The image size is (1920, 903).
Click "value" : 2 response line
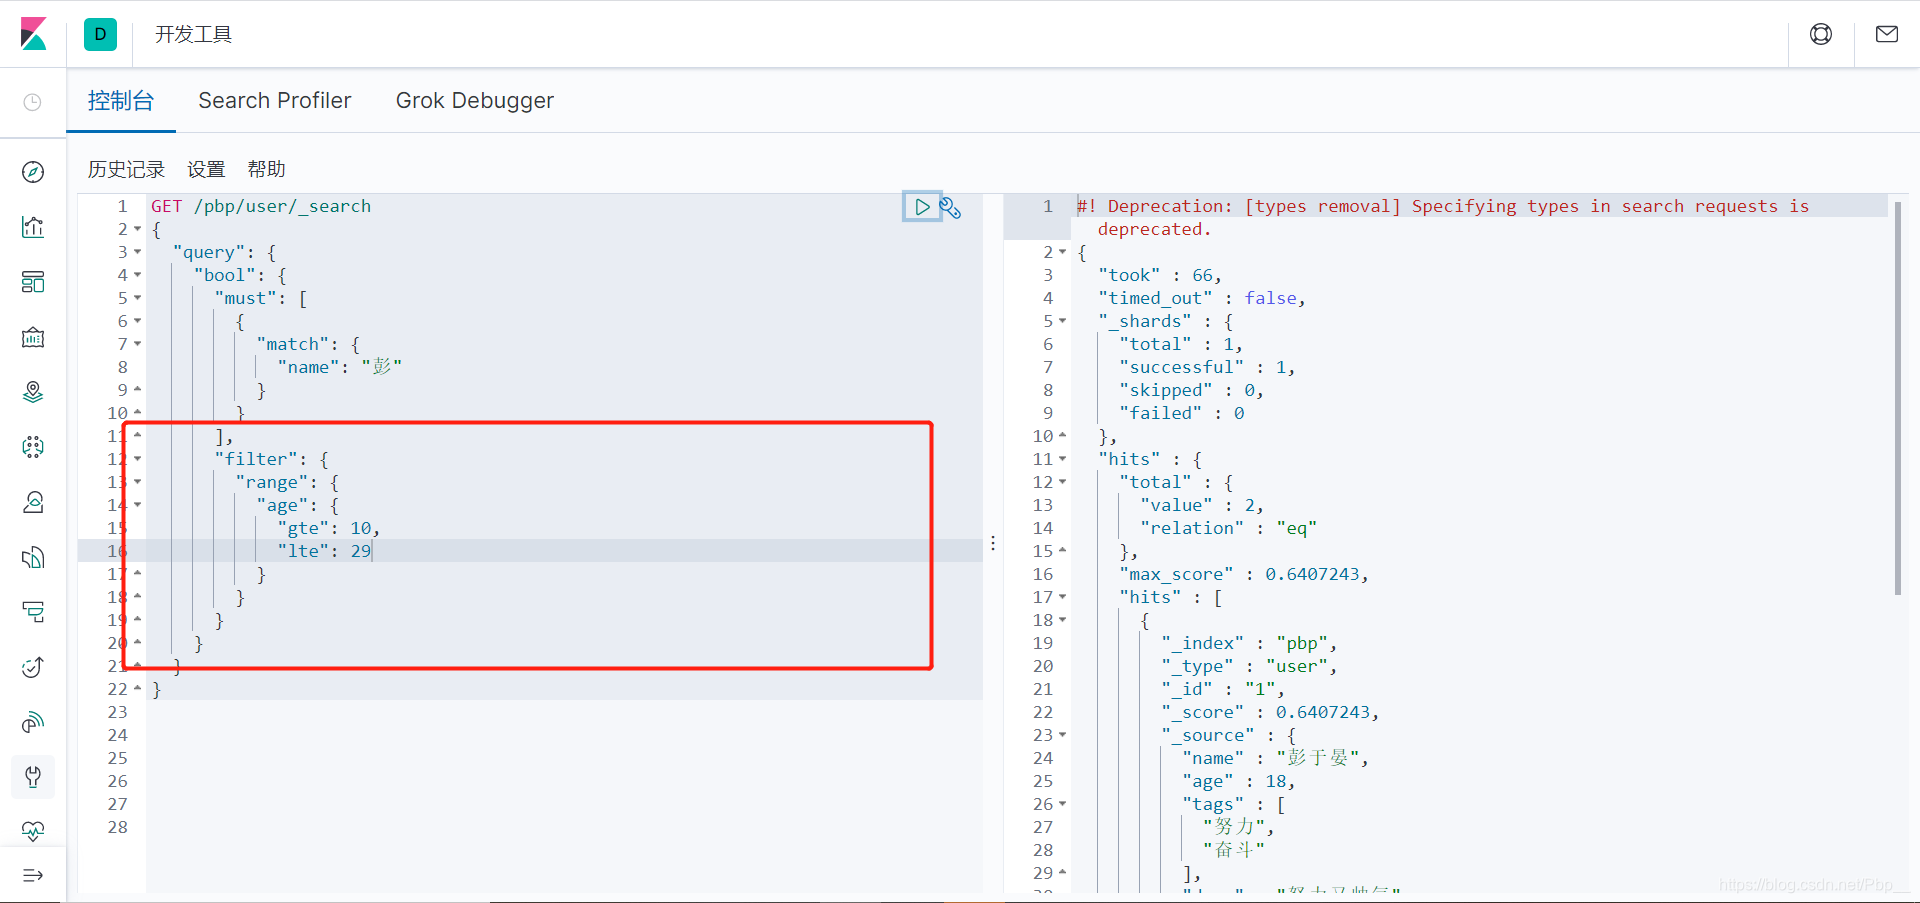pyautogui.click(x=1202, y=505)
